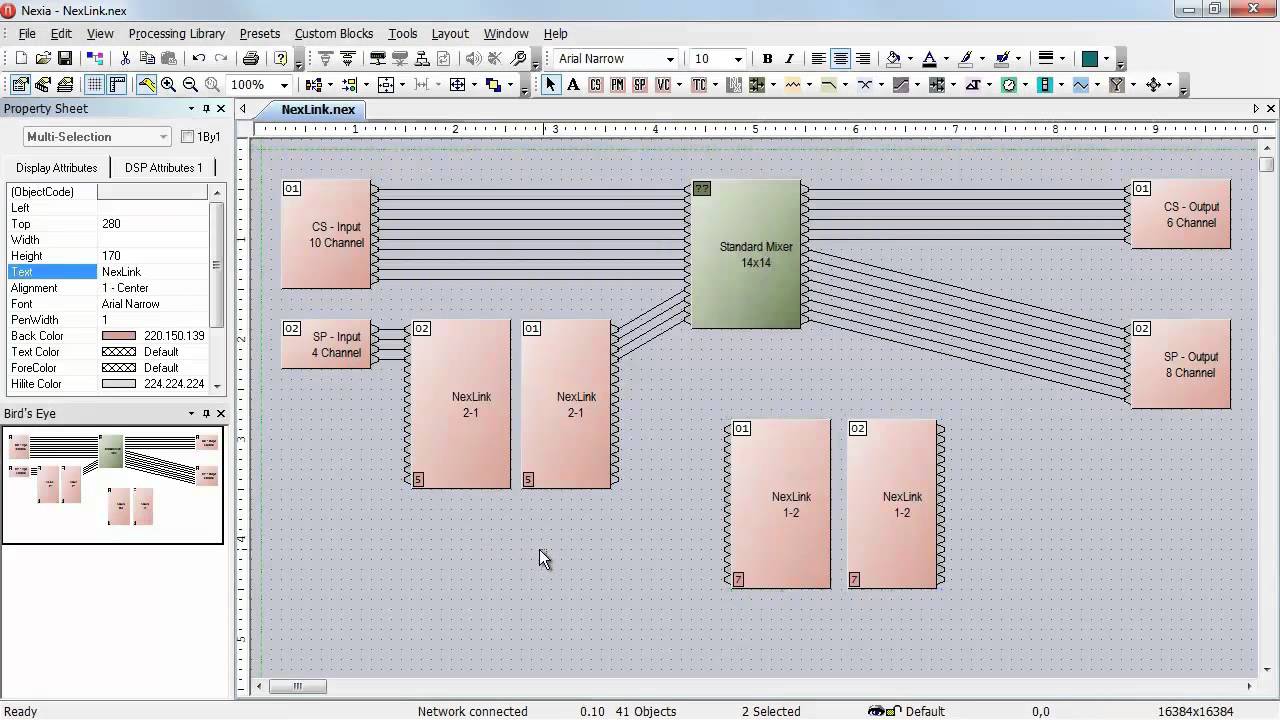Screen dimensions: 1280x720
Task: Toggle the ruler display button
Action: [x=117, y=85]
